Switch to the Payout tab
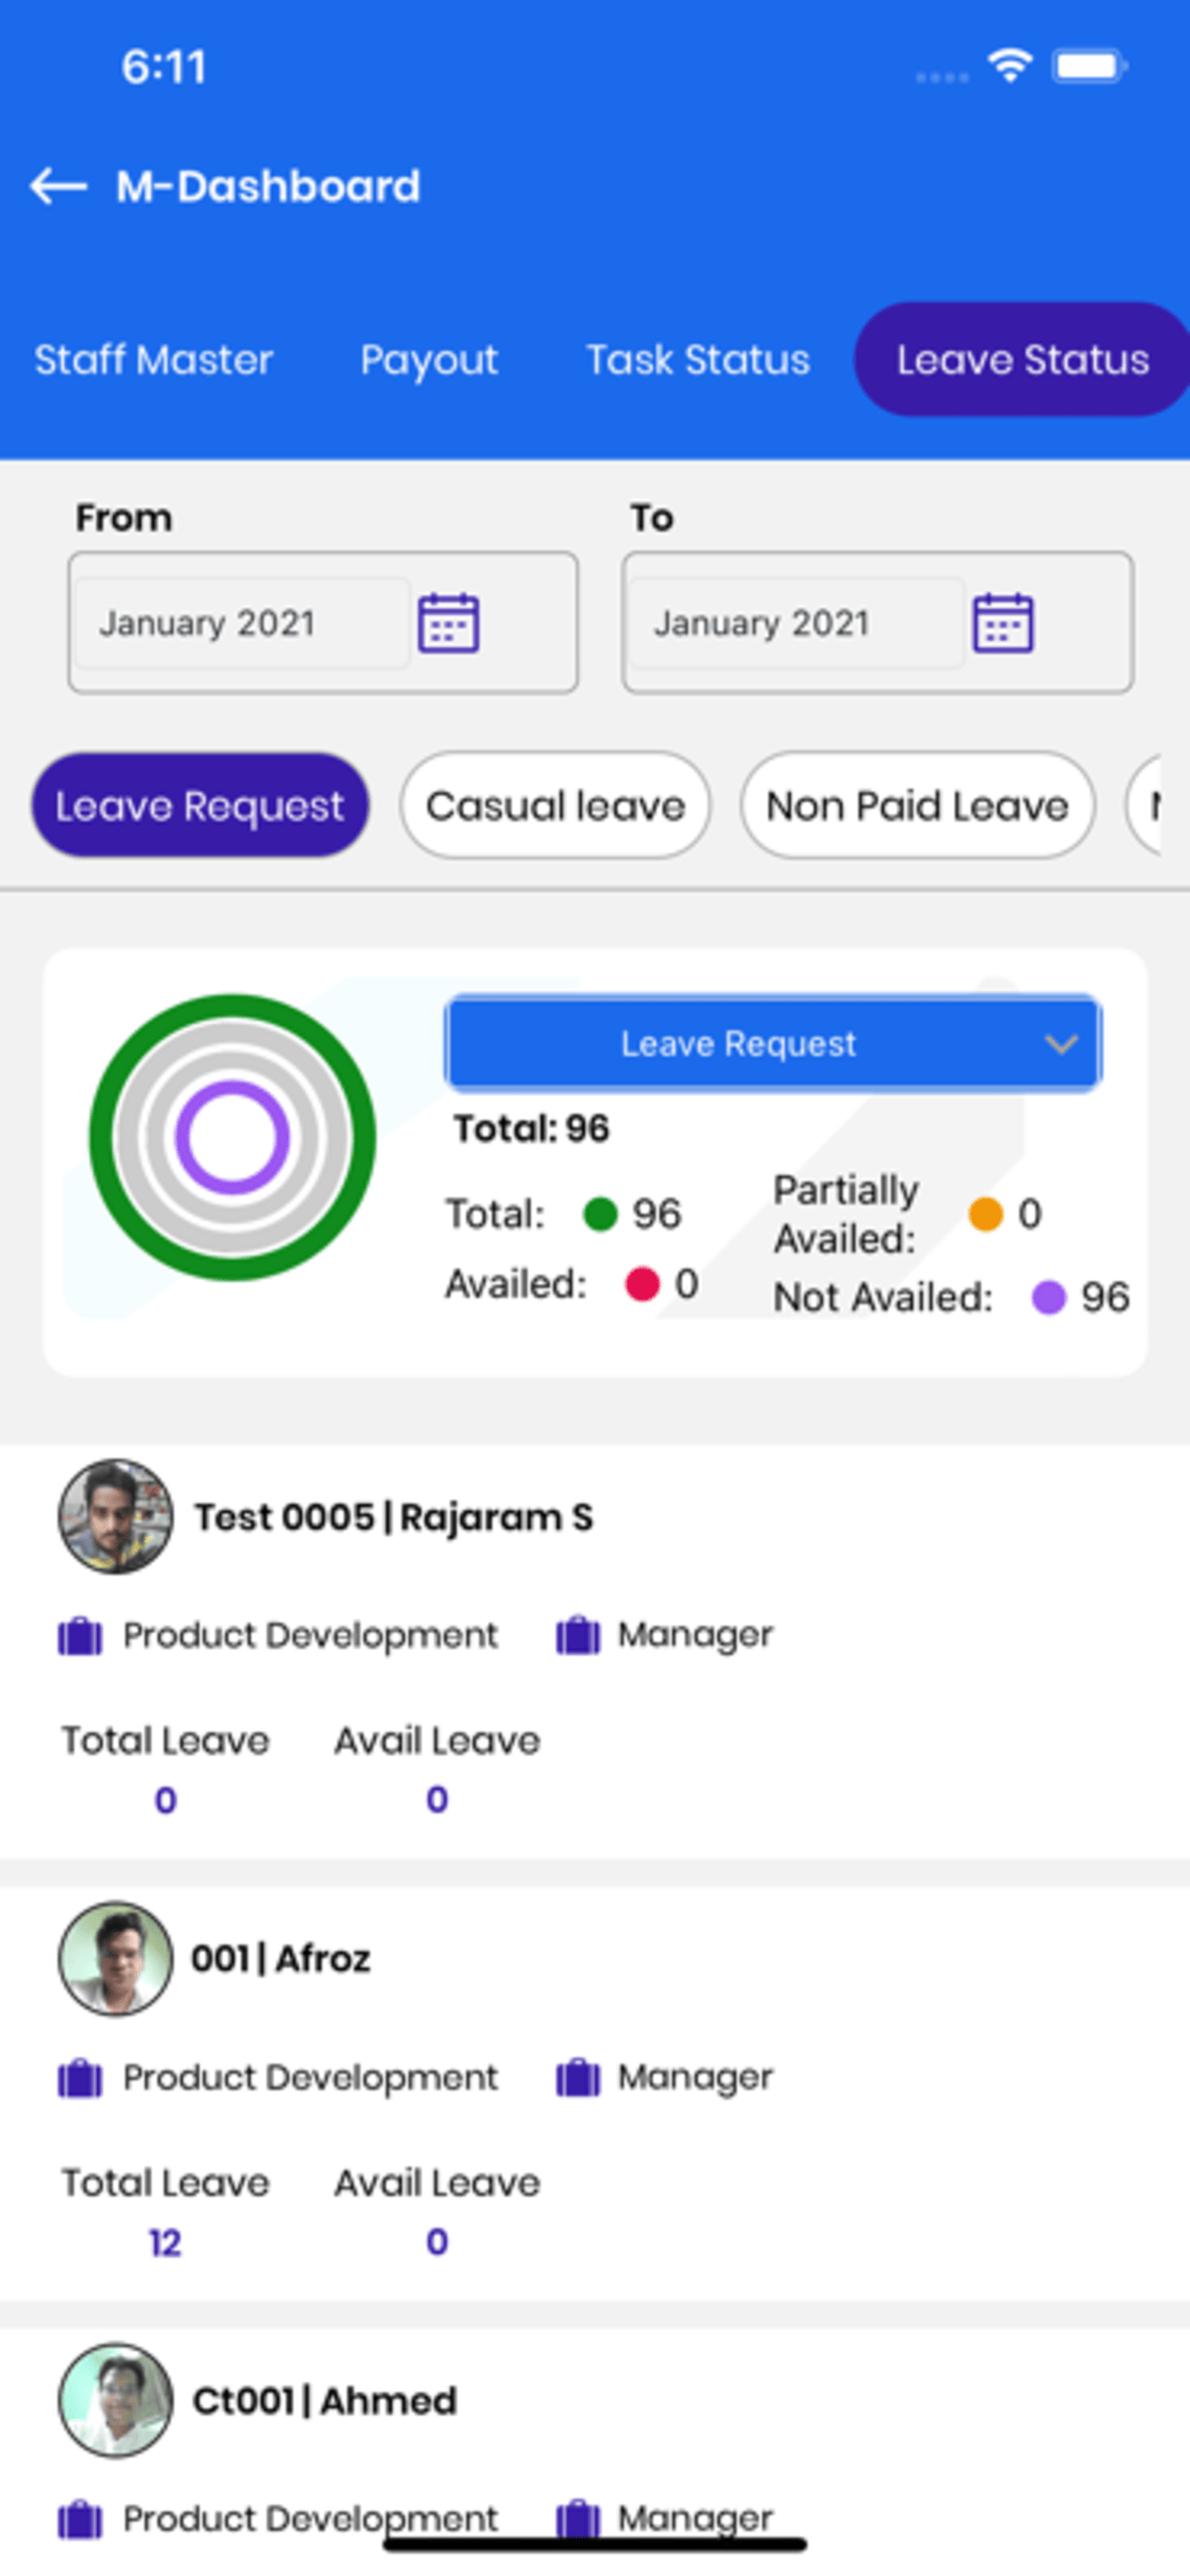Image resolution: width=1190 pixels, height=2576 pixels. click(429, 360)
